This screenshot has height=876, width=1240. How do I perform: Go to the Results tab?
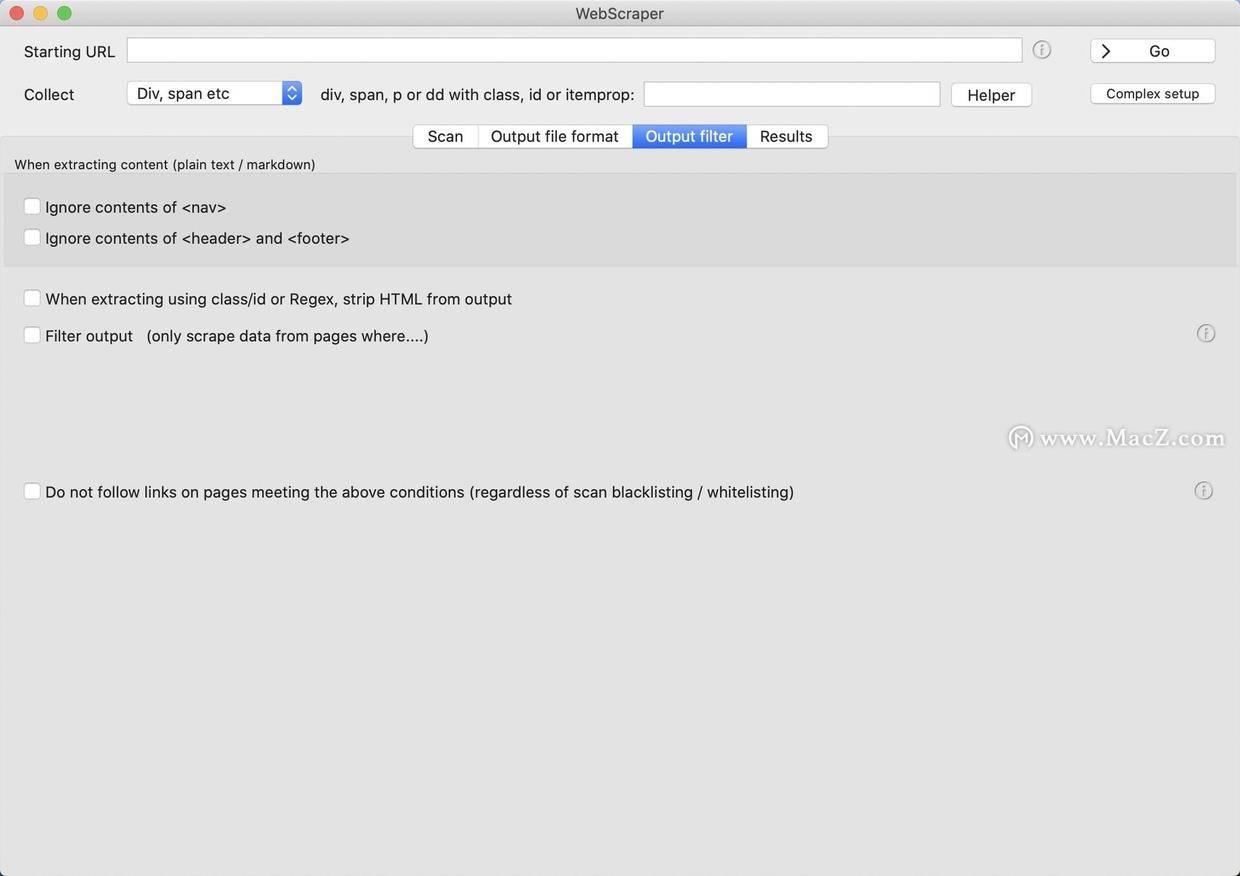(786, 136)
